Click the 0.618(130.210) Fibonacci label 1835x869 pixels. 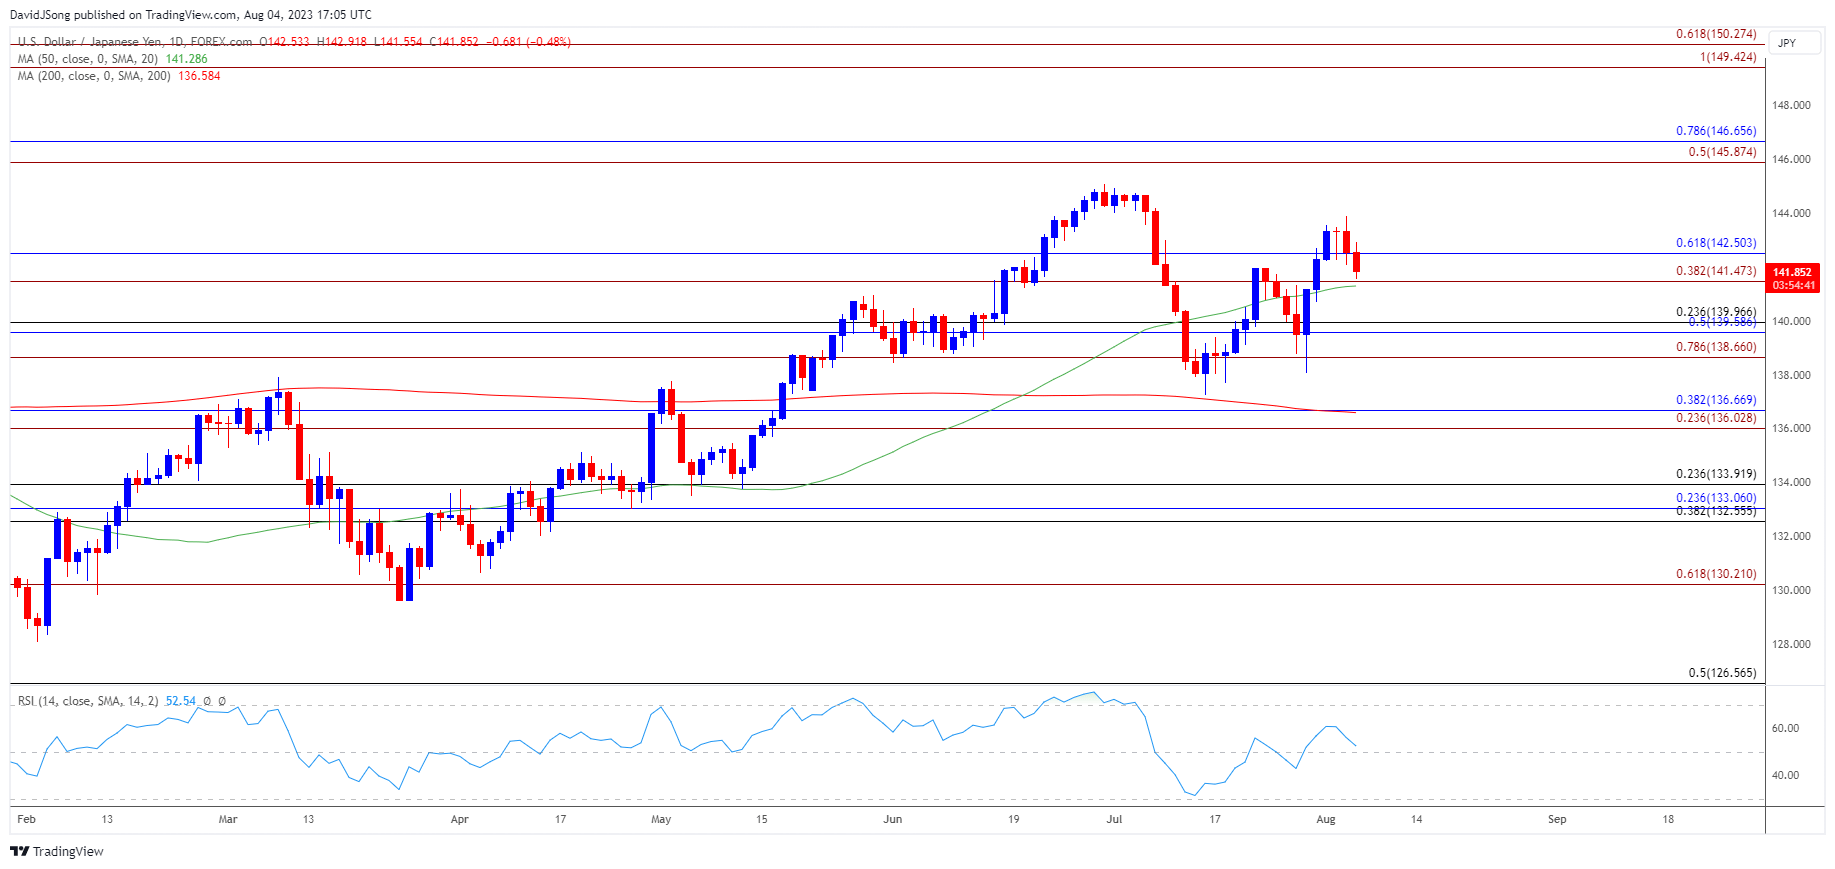(x=1716, y=574)
